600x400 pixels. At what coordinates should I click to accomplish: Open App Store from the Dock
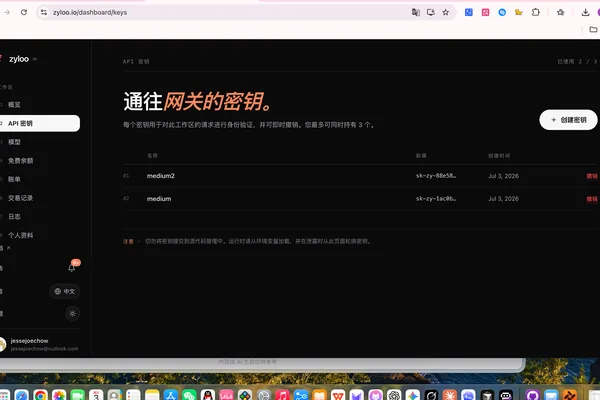pos(171,395)
